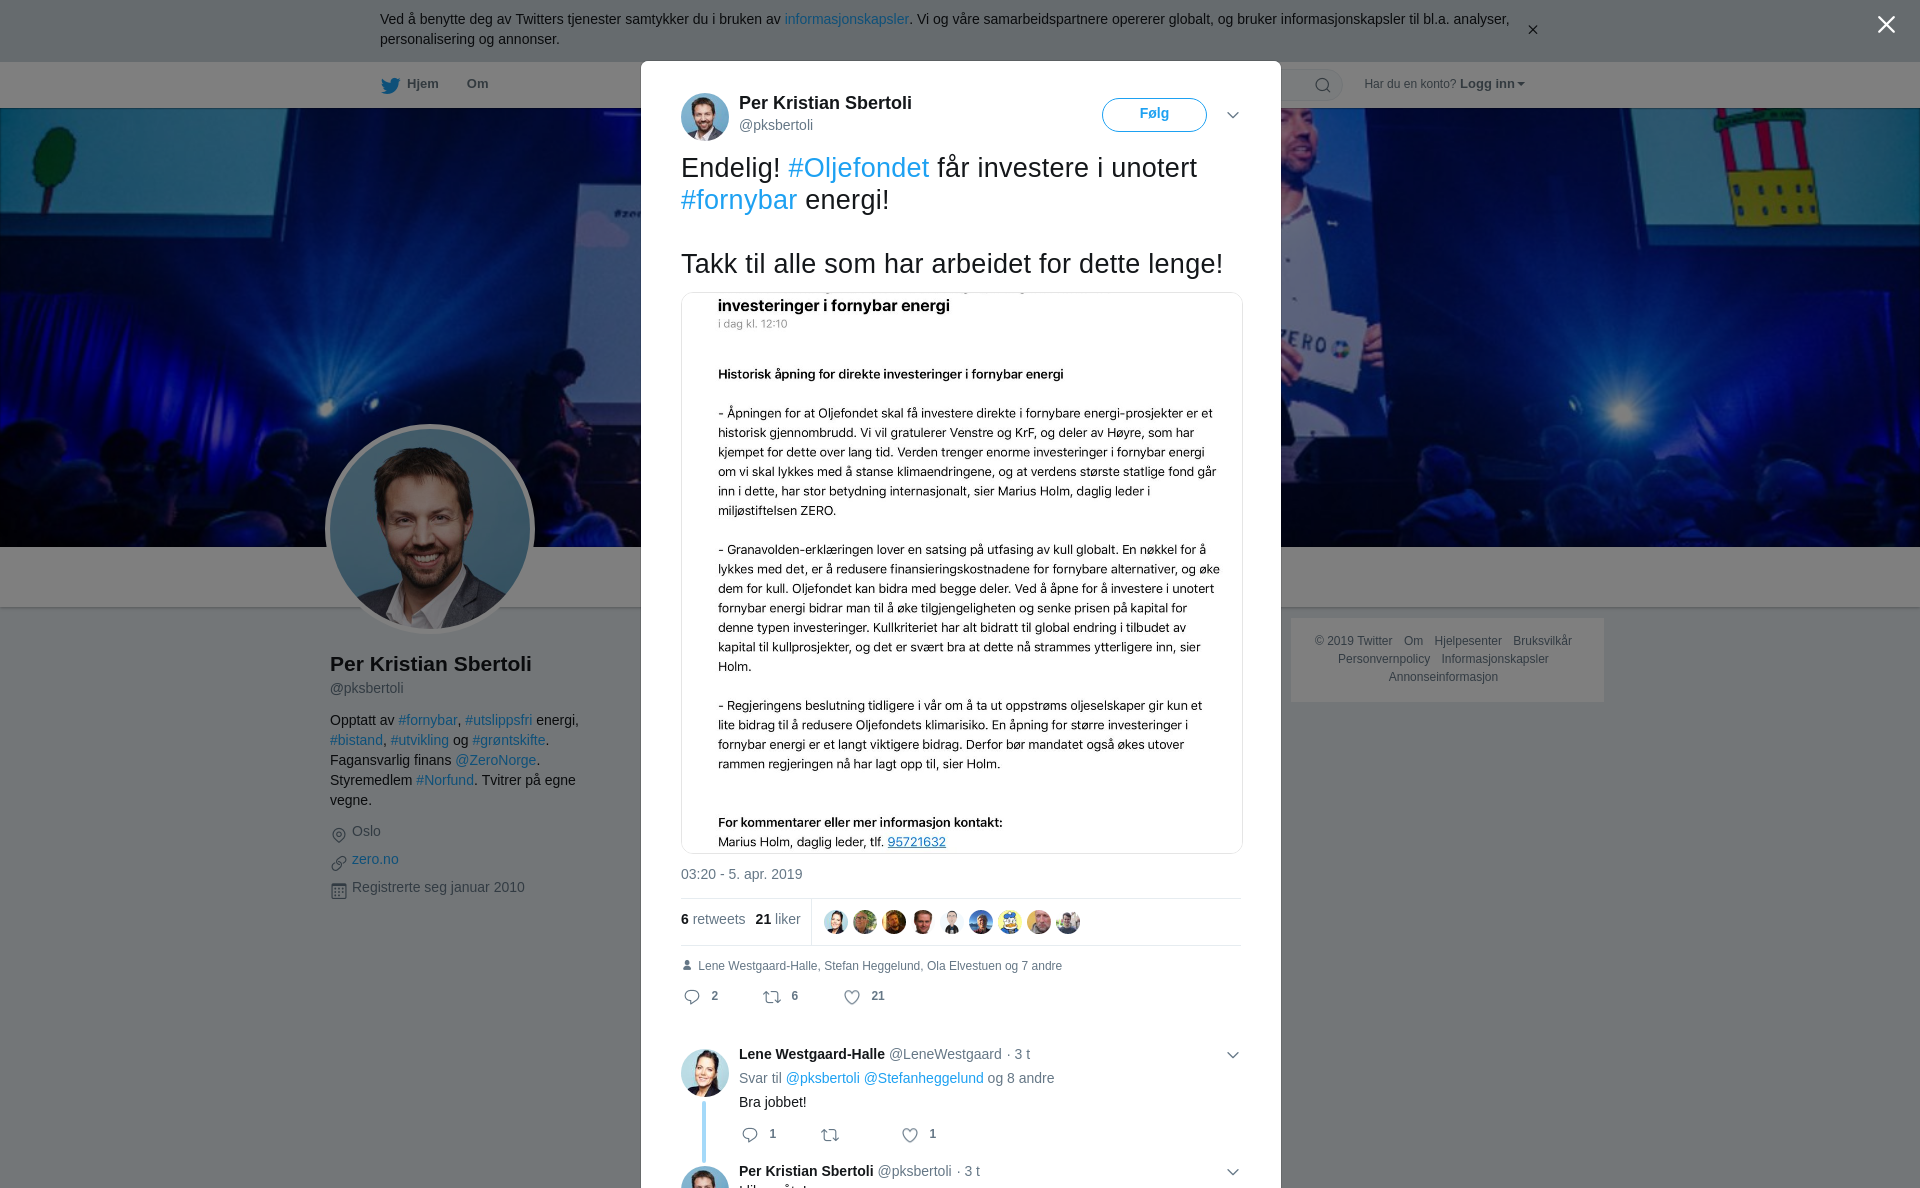Click the large profile picture of Per Kristian Sbertoli
This screenshot has height=1188, width=1920.
click(430, 529)
